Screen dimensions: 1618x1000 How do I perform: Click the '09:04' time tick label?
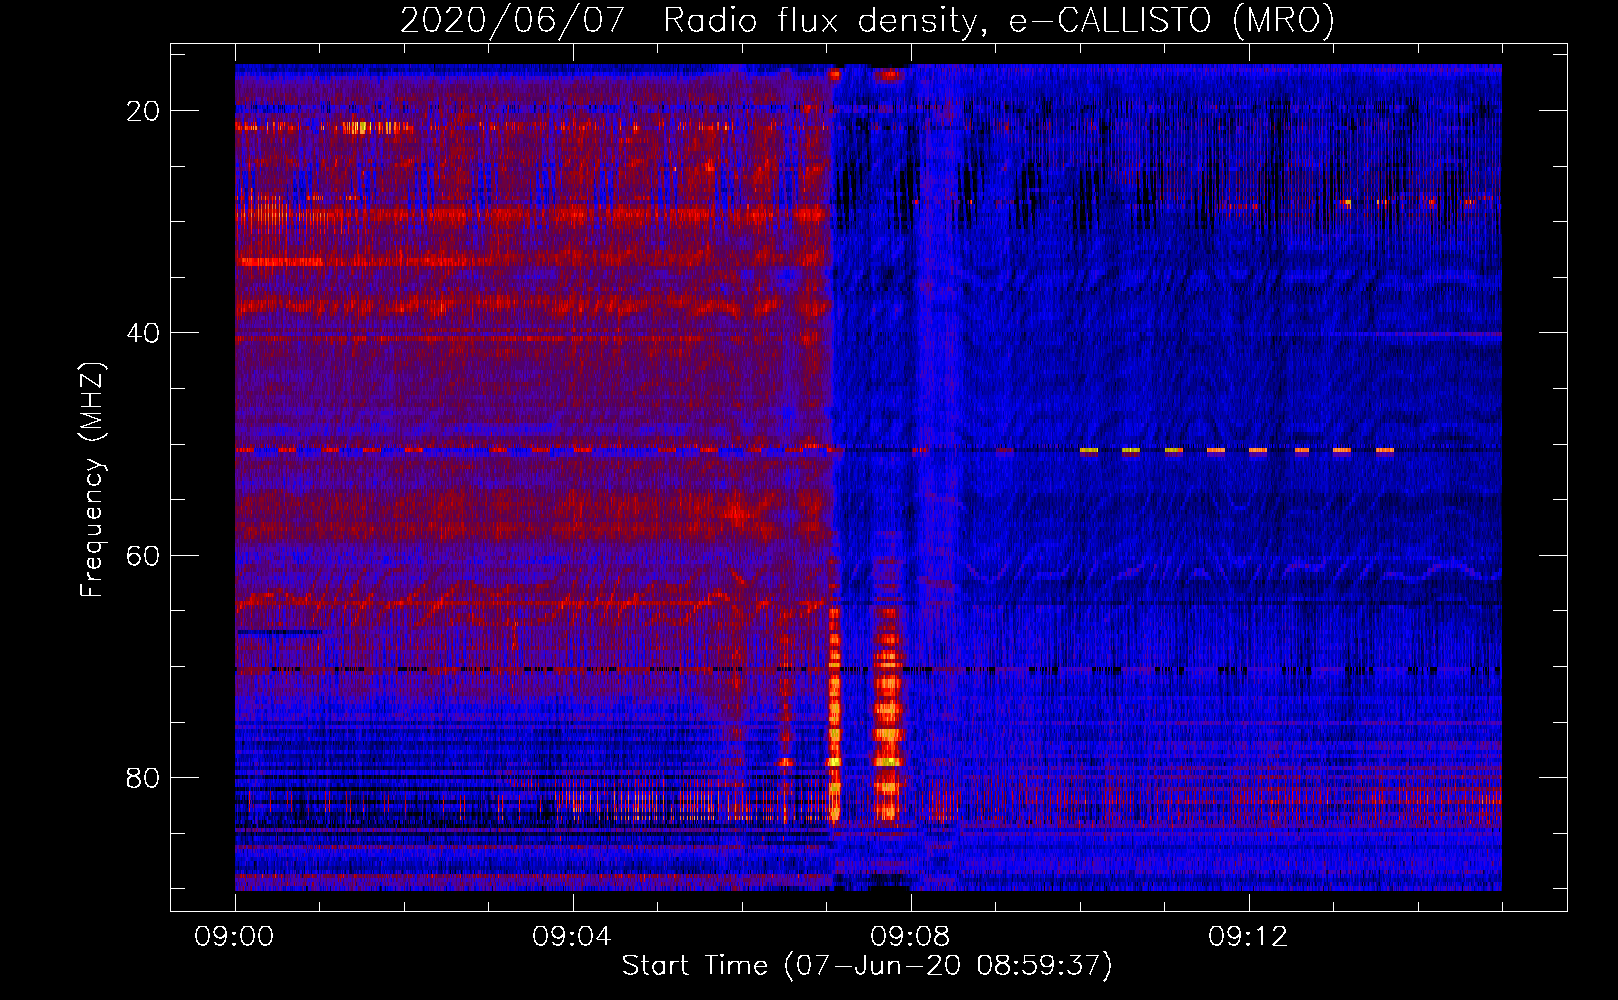point(572,937)
